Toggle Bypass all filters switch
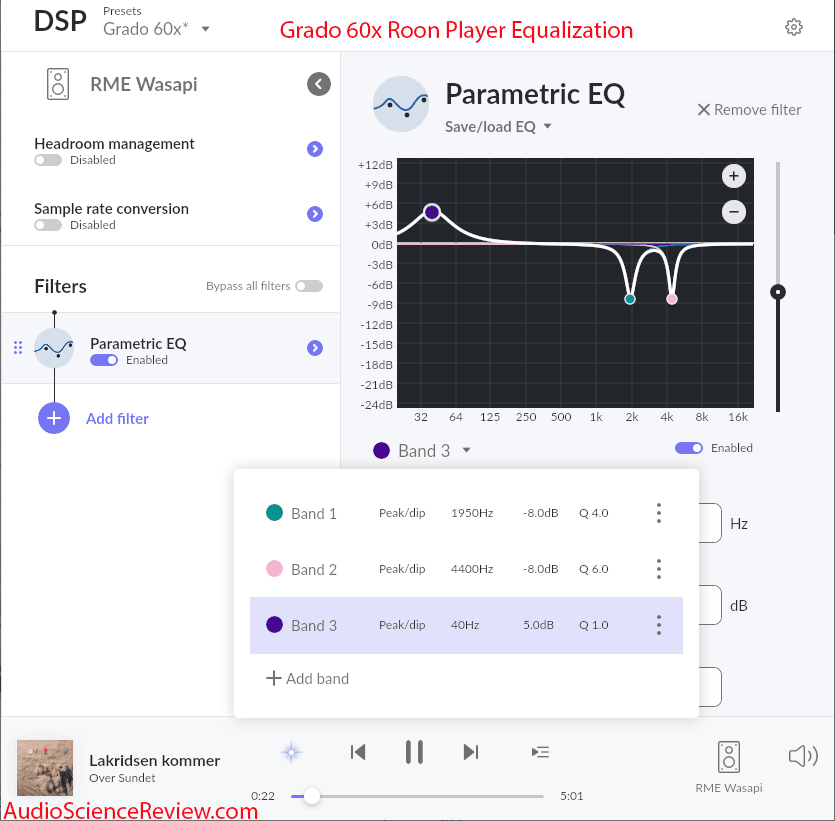 point(309,286)
